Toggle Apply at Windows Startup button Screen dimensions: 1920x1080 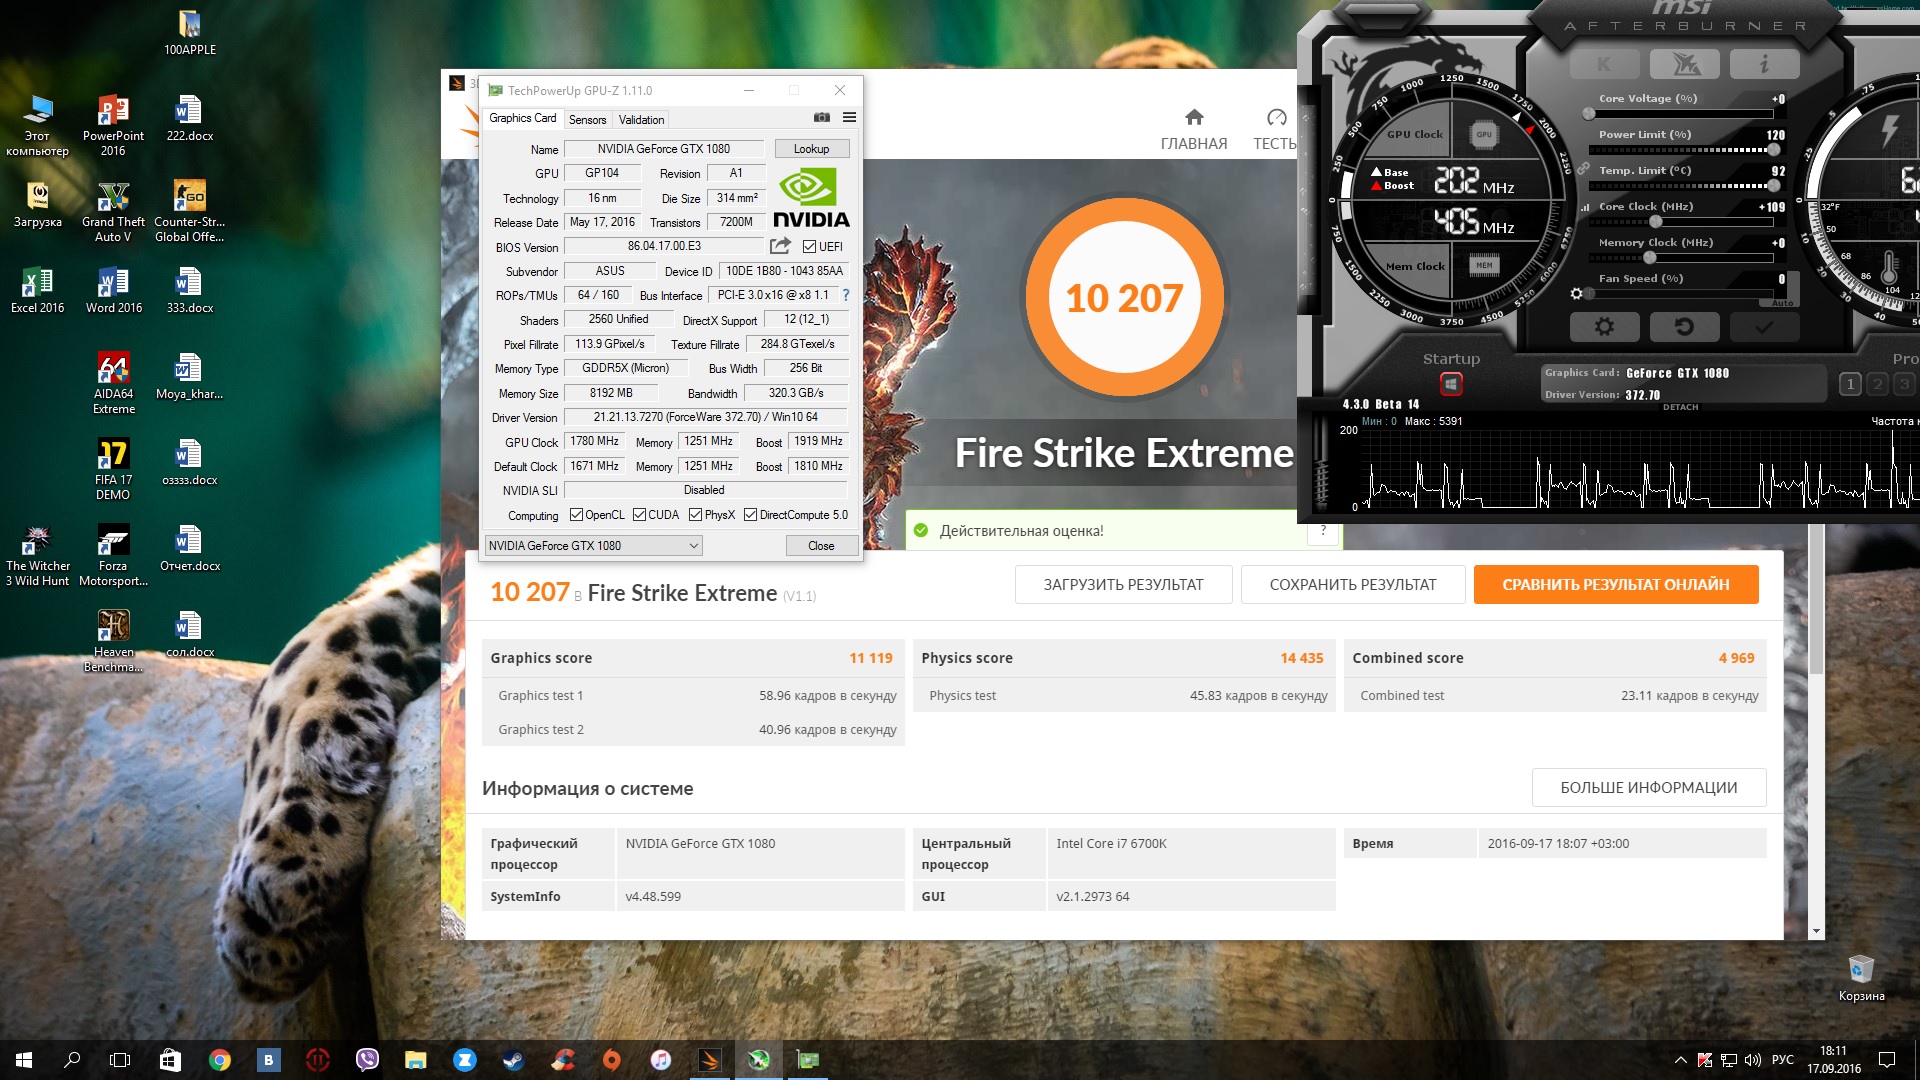[x=1451, y=384]
